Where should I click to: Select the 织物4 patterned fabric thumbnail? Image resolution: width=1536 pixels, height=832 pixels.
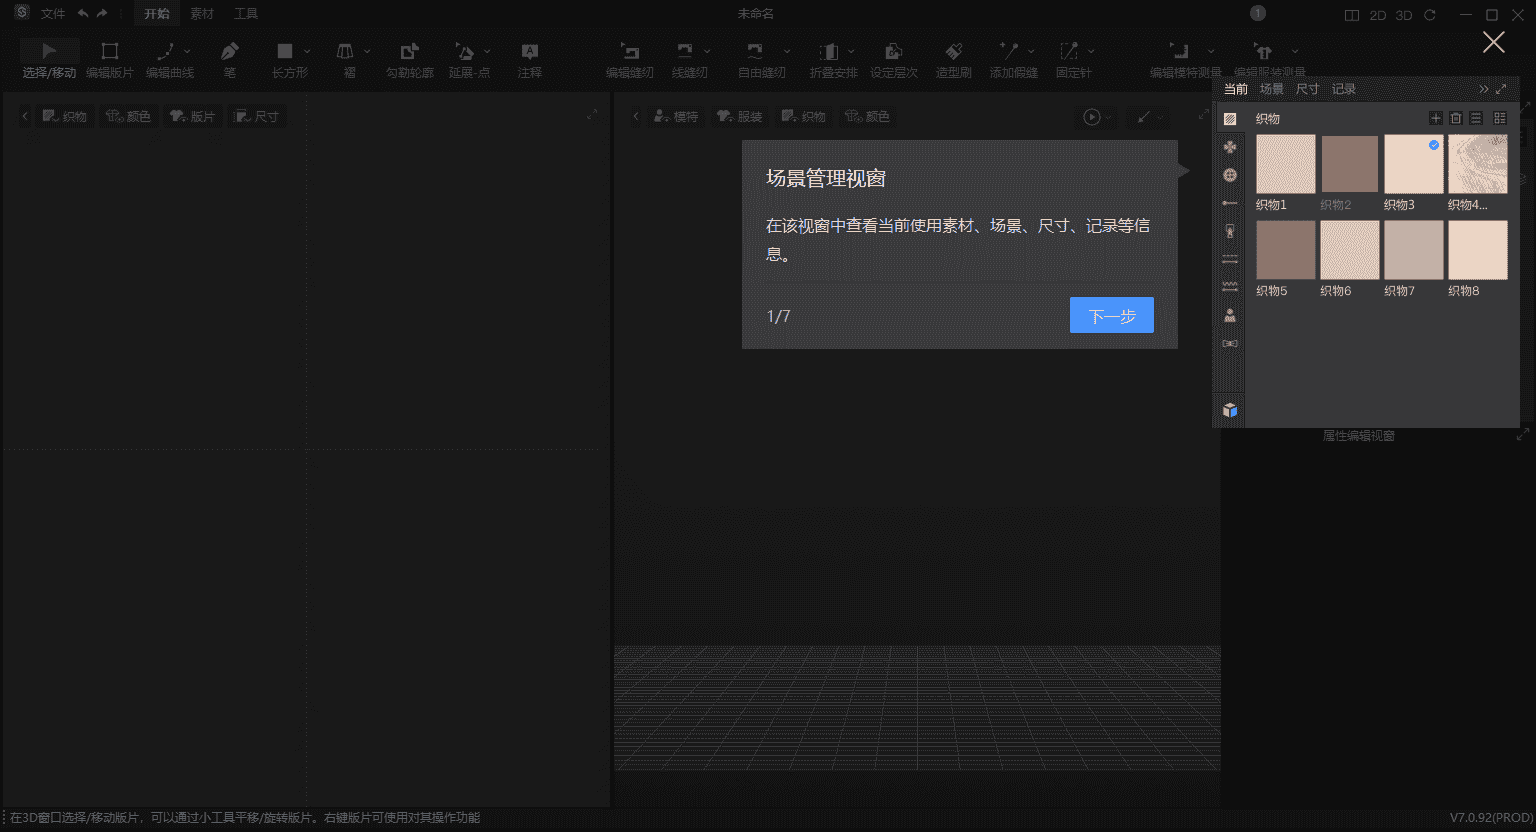pyautogui.click(x=1477, y=164)
